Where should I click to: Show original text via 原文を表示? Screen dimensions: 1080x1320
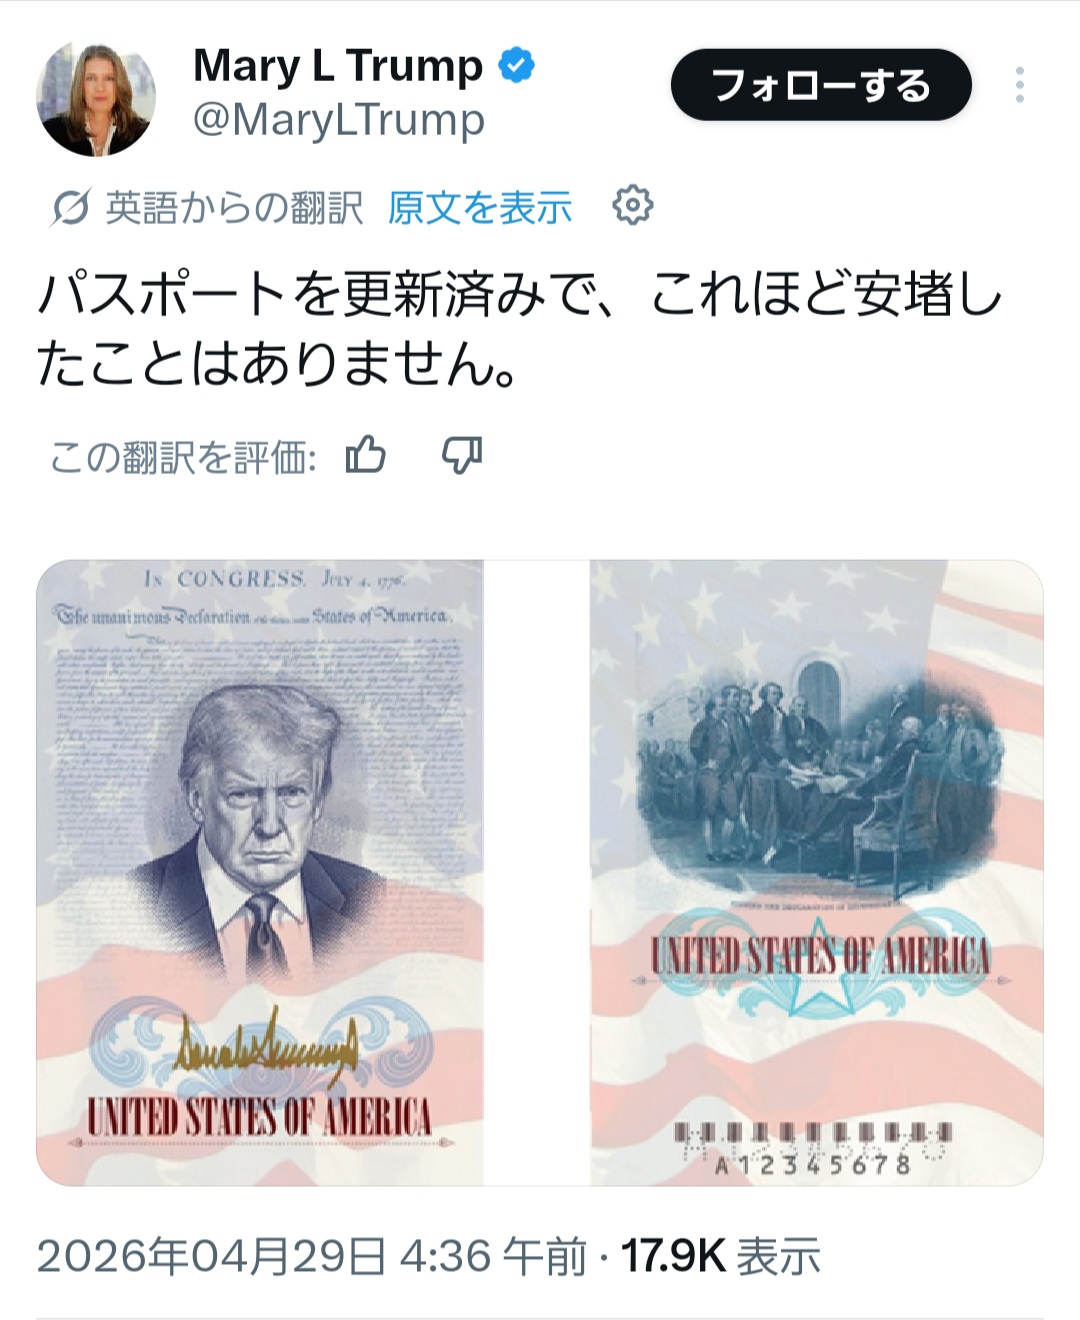(x=480, y=207)
